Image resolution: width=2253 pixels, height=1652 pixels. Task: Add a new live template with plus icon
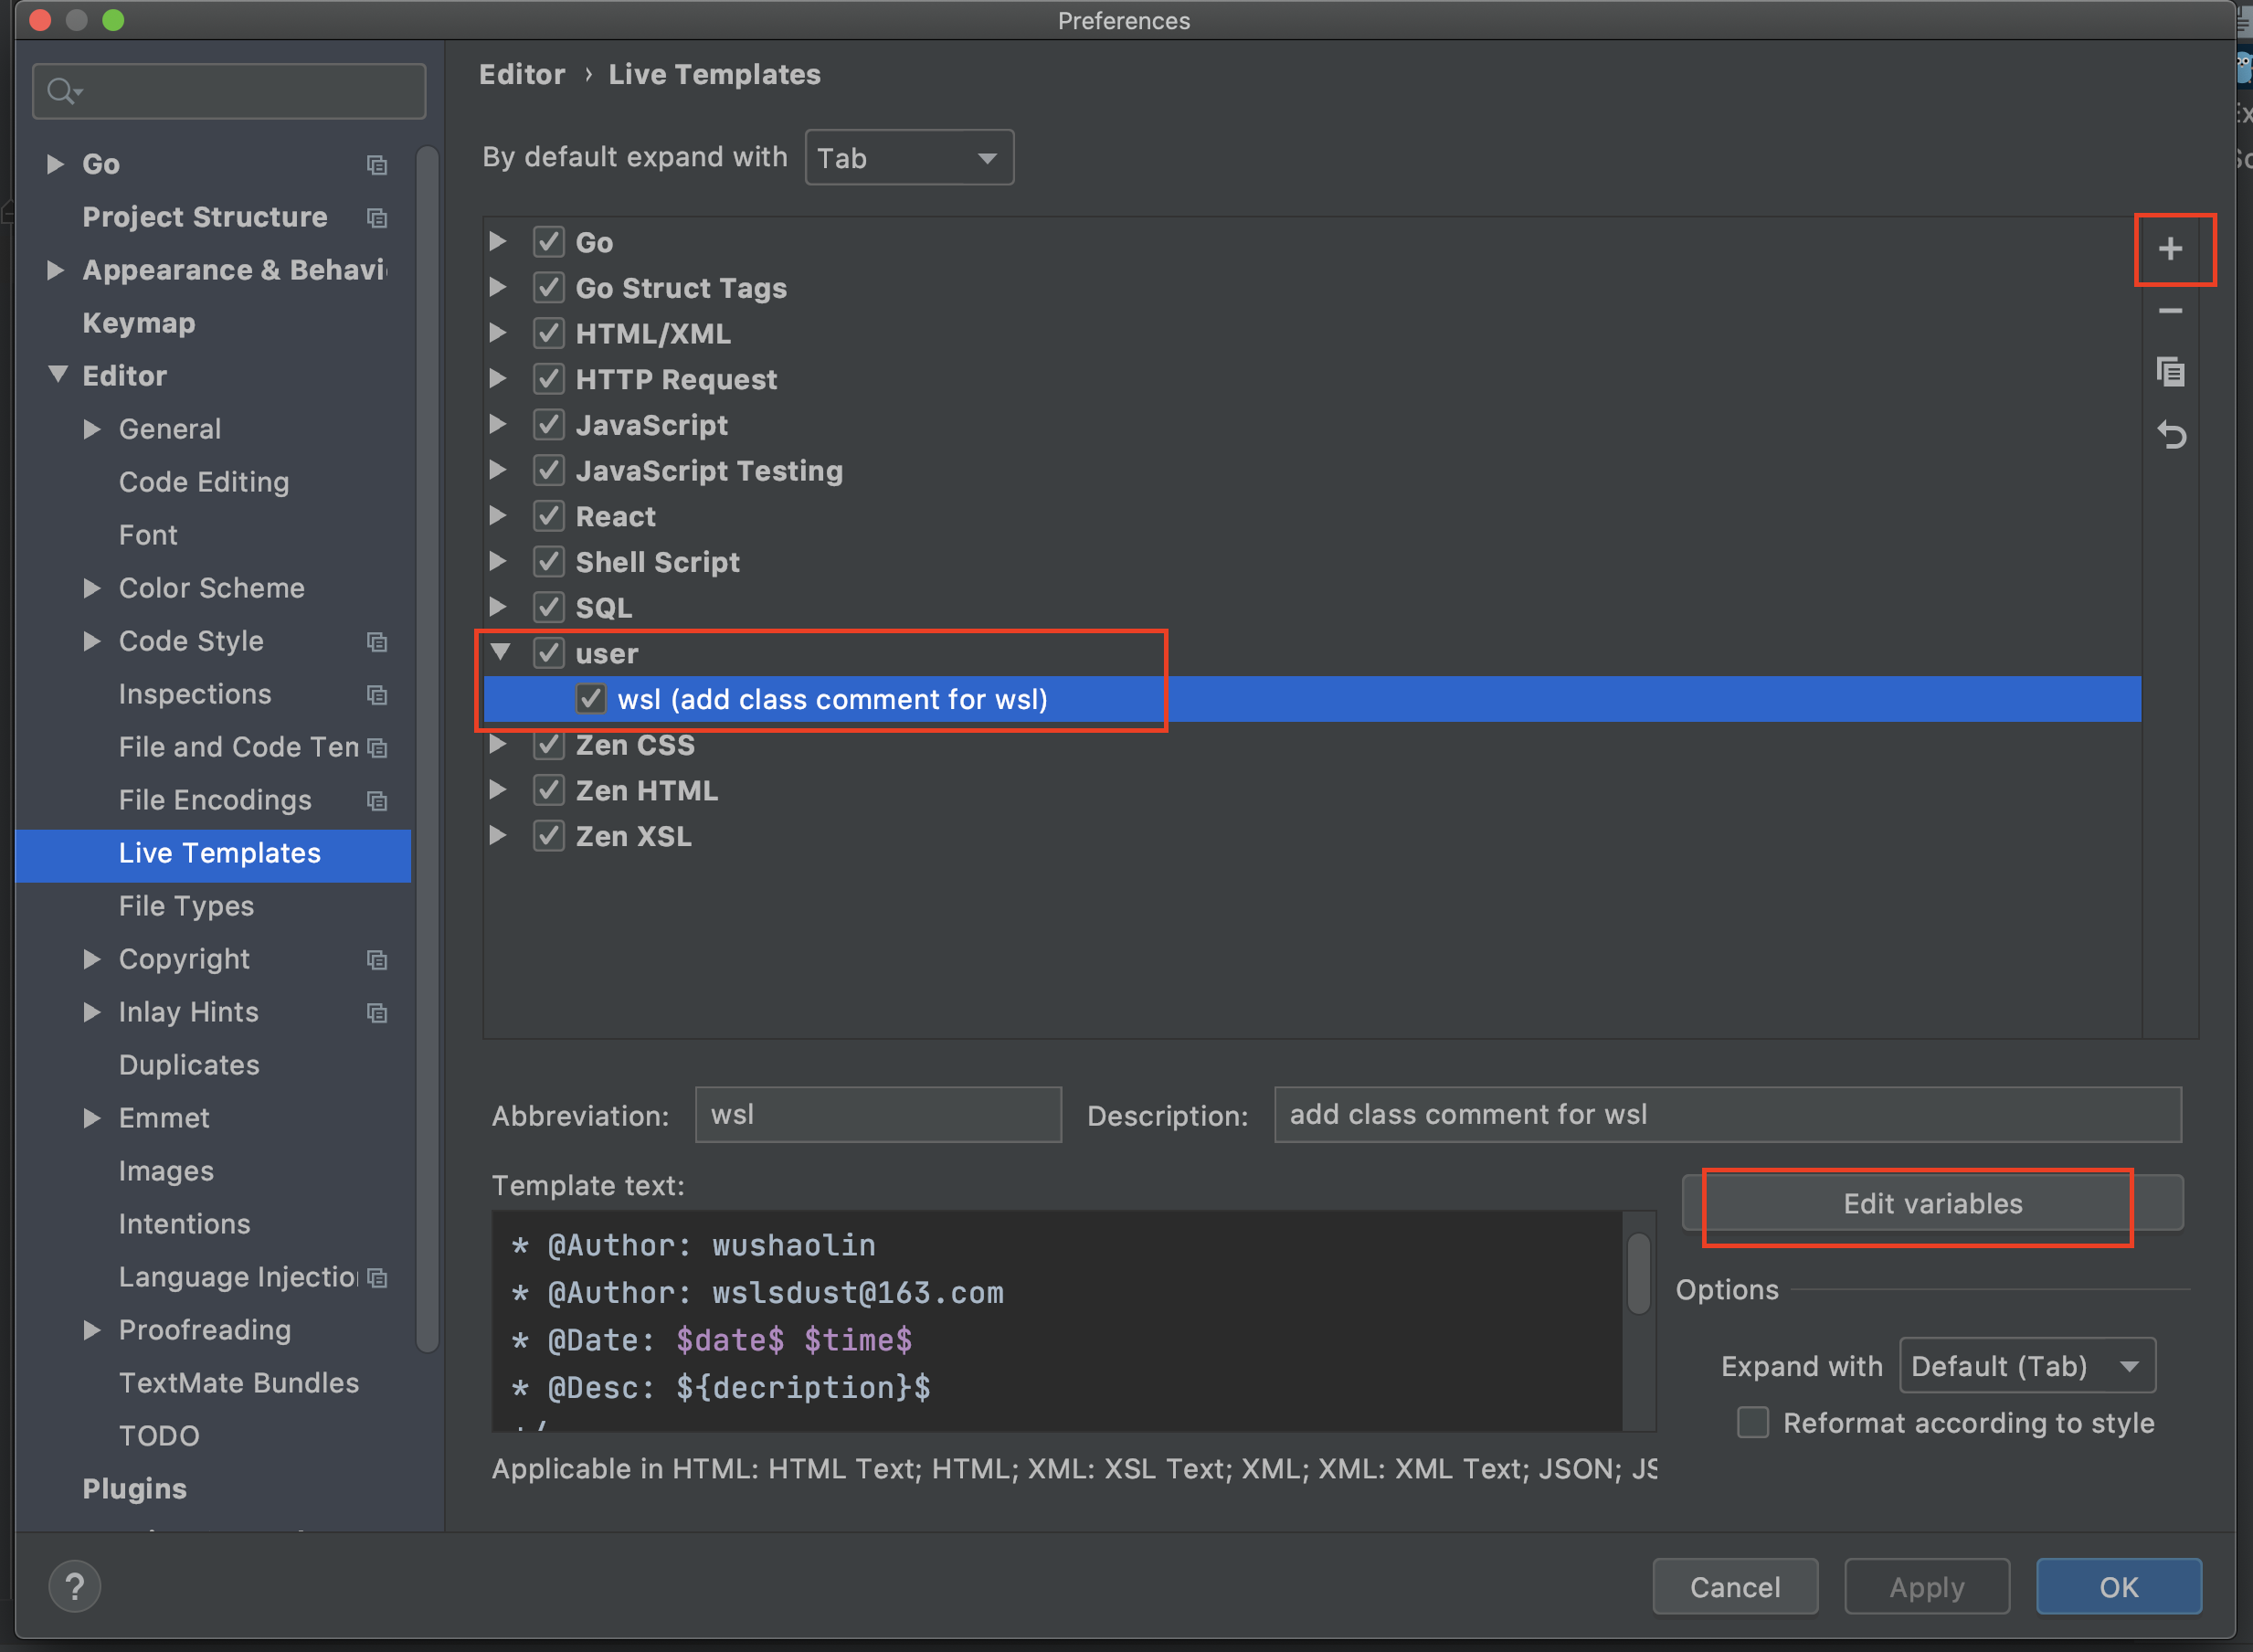pyautogui.click(x=2170, y=249)
